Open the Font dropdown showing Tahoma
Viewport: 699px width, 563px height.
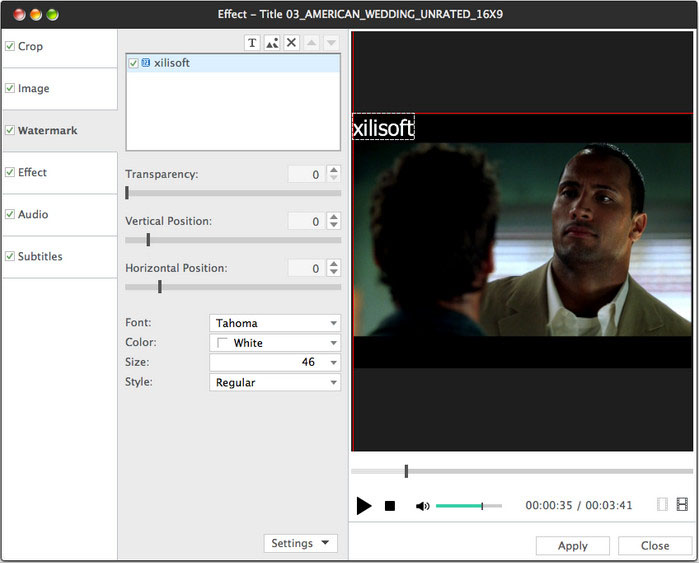pyautogui.click(x=275, y=323)
